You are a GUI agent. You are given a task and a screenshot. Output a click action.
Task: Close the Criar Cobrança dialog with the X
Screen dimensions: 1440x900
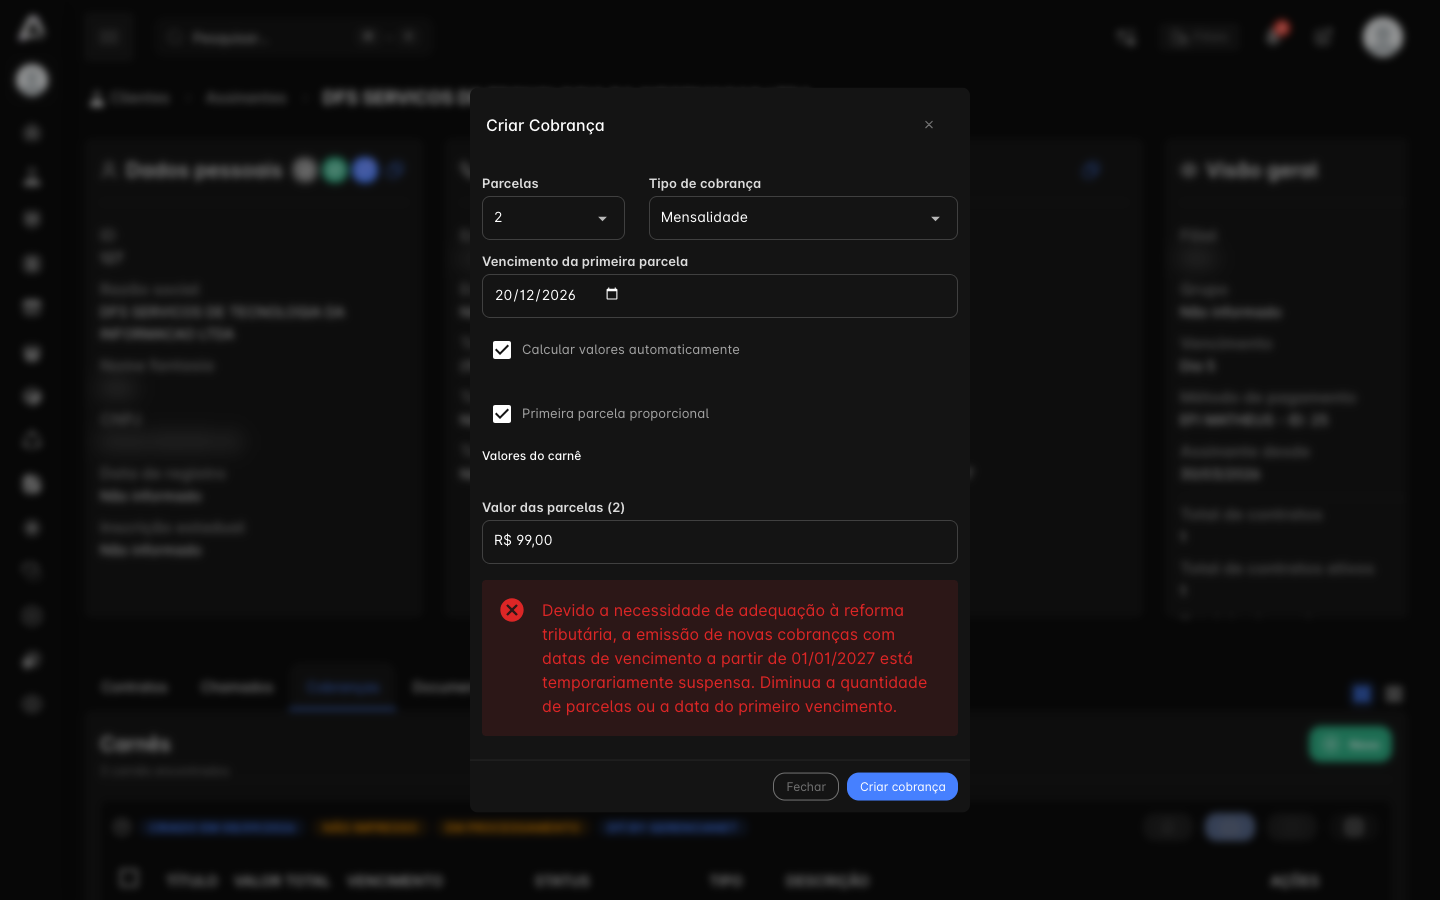tap(929, 125)
